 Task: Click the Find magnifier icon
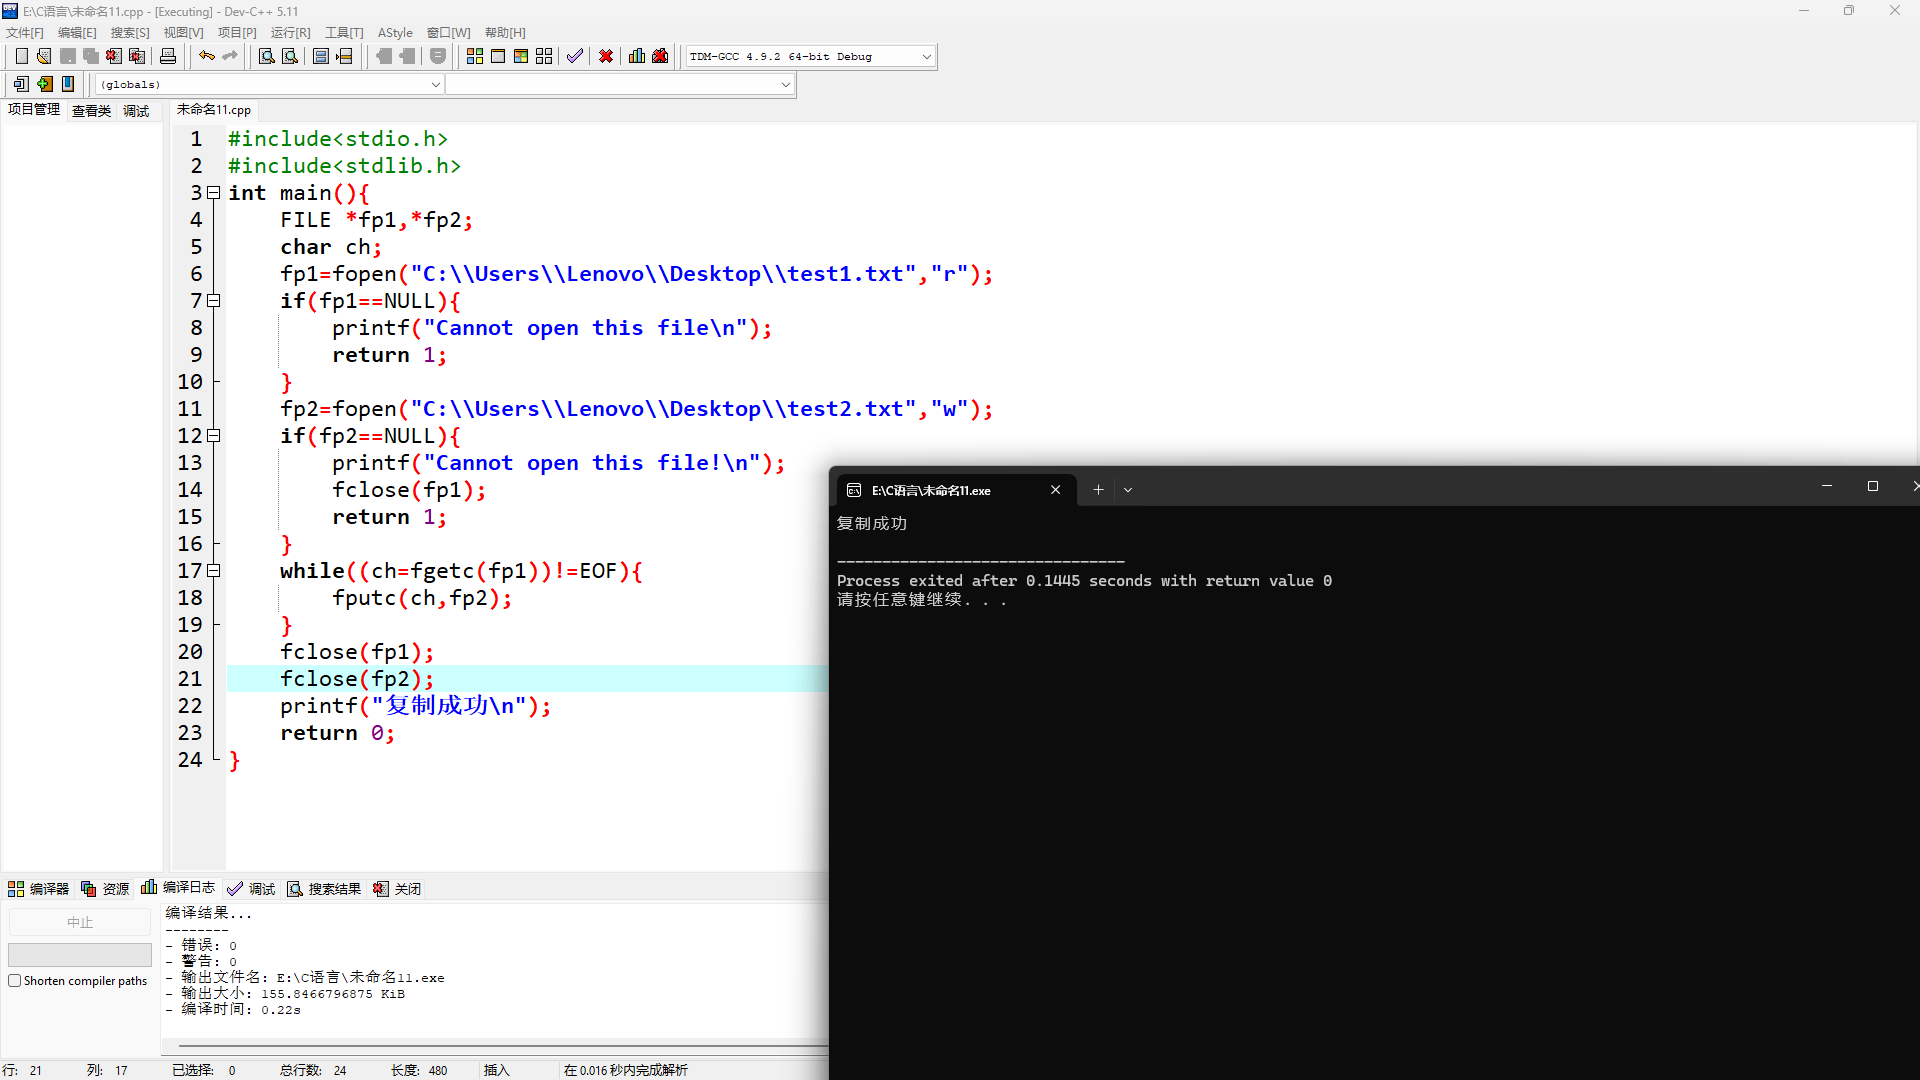266,56
